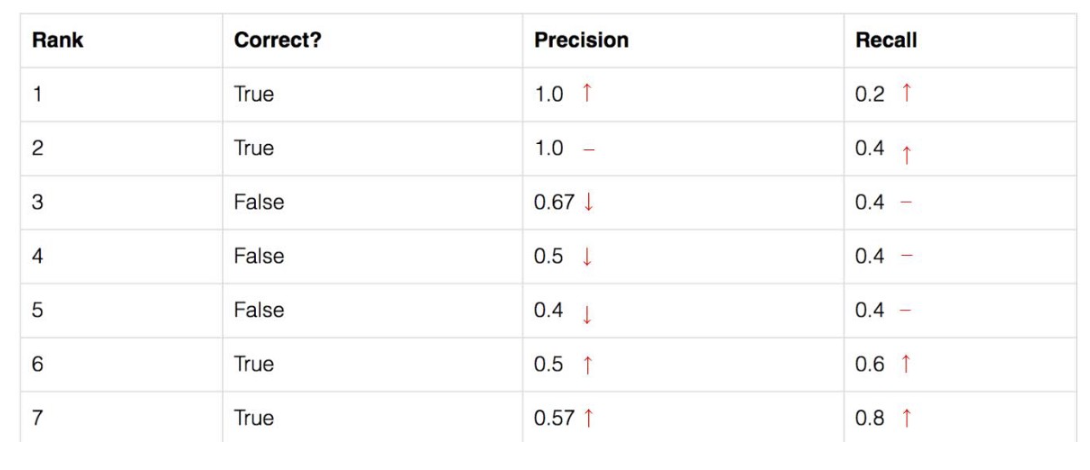Click the up arrow beside precision 0.5 in rank 6
This screenshot has height=470, width=1090.
[587, 364]
